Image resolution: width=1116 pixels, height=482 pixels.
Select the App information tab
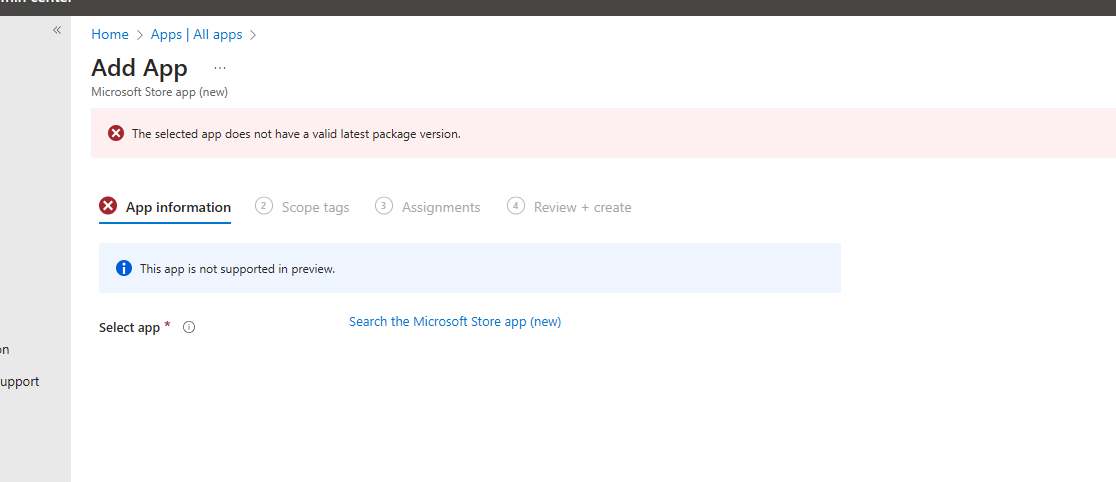[165, 207]
